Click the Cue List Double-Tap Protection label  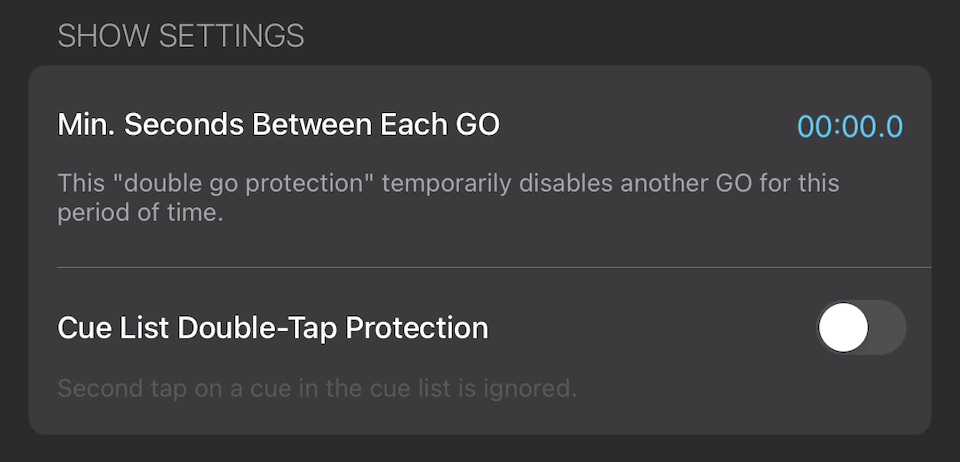pos(273,327)
